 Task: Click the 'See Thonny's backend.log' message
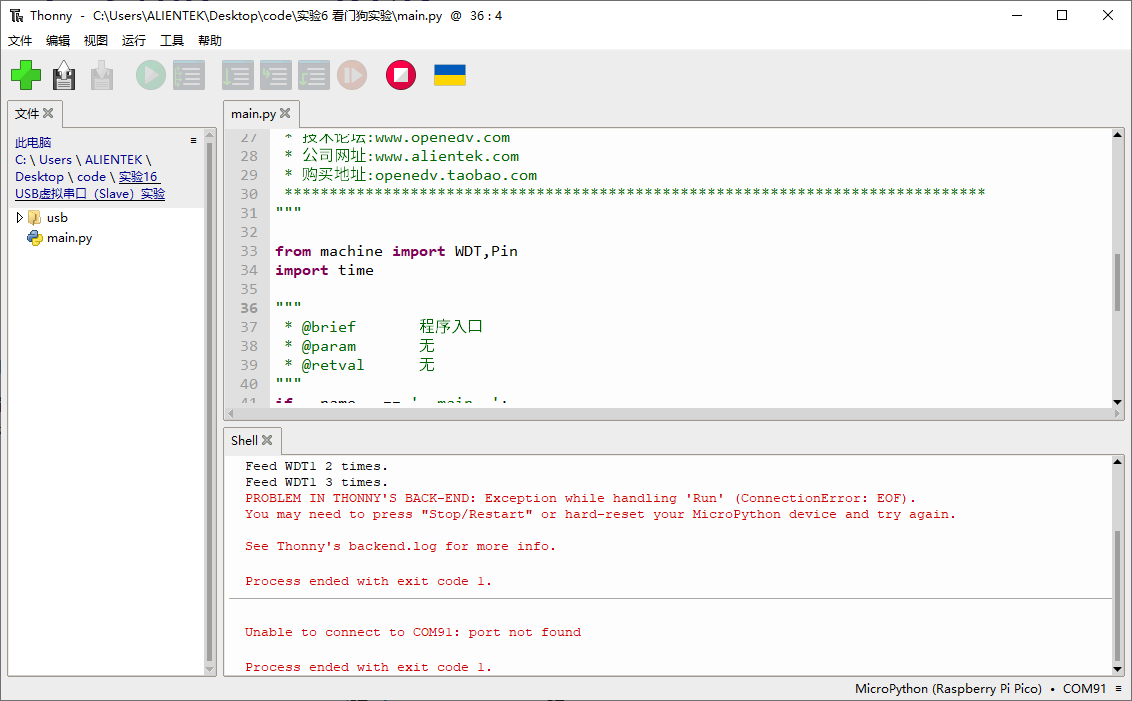point(400,547)
